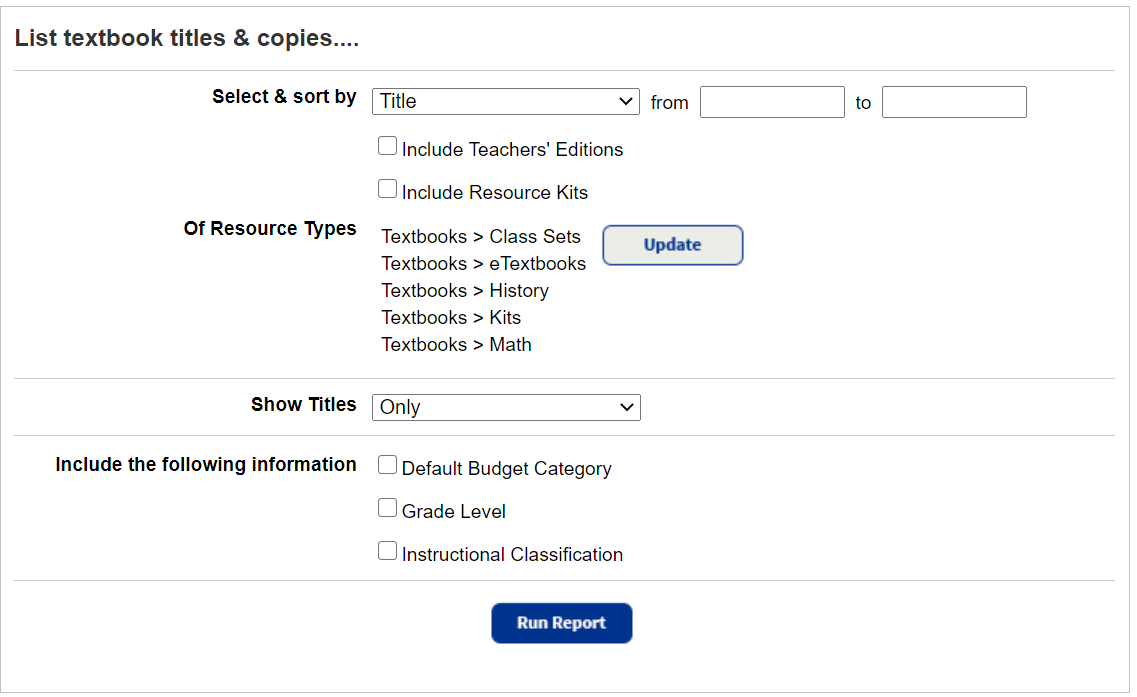1137x697 pixels.
Task: Select Textbooks > Class Sets resource type
Action: click(x=481, y=236)
